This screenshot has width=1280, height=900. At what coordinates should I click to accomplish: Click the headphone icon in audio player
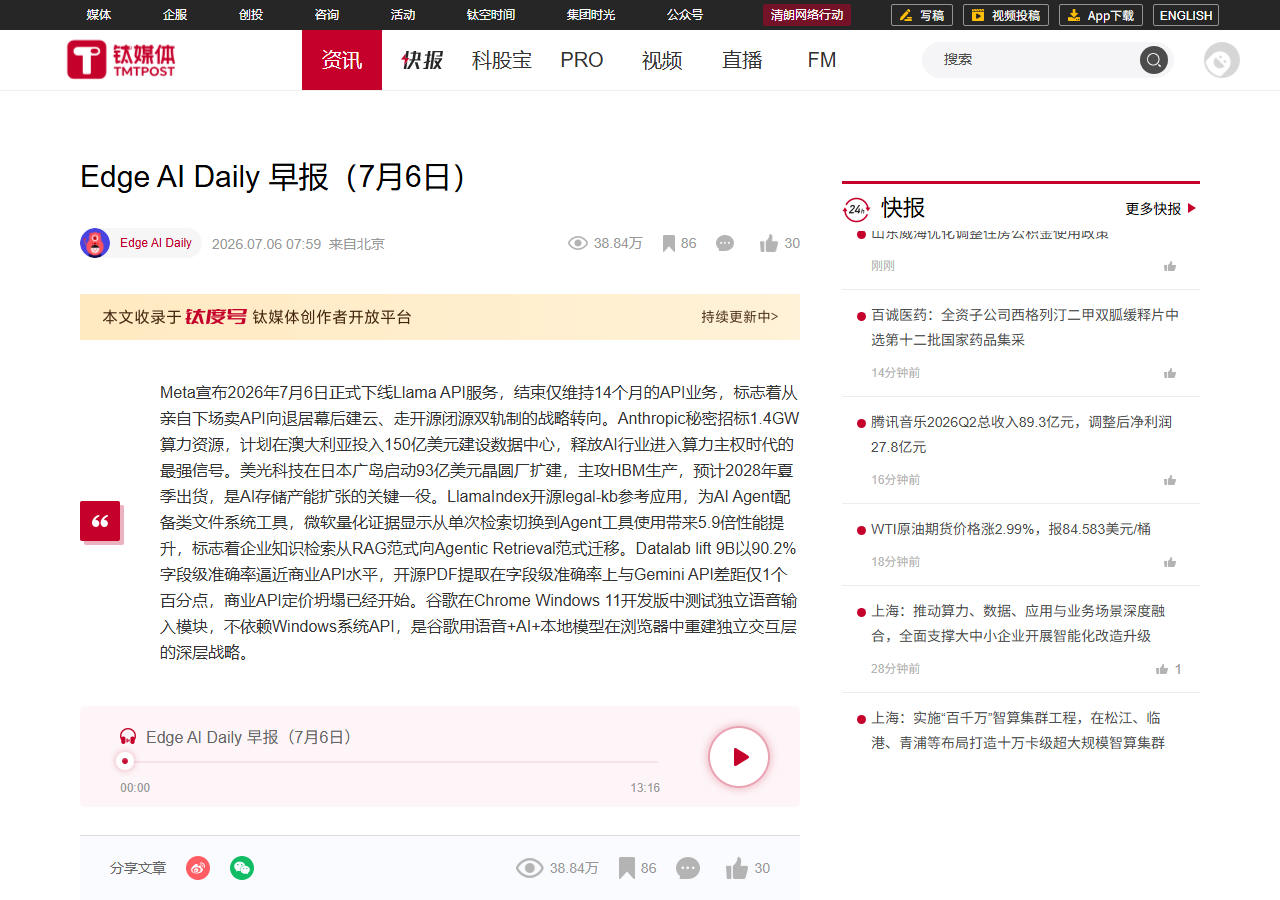(128, 737)
